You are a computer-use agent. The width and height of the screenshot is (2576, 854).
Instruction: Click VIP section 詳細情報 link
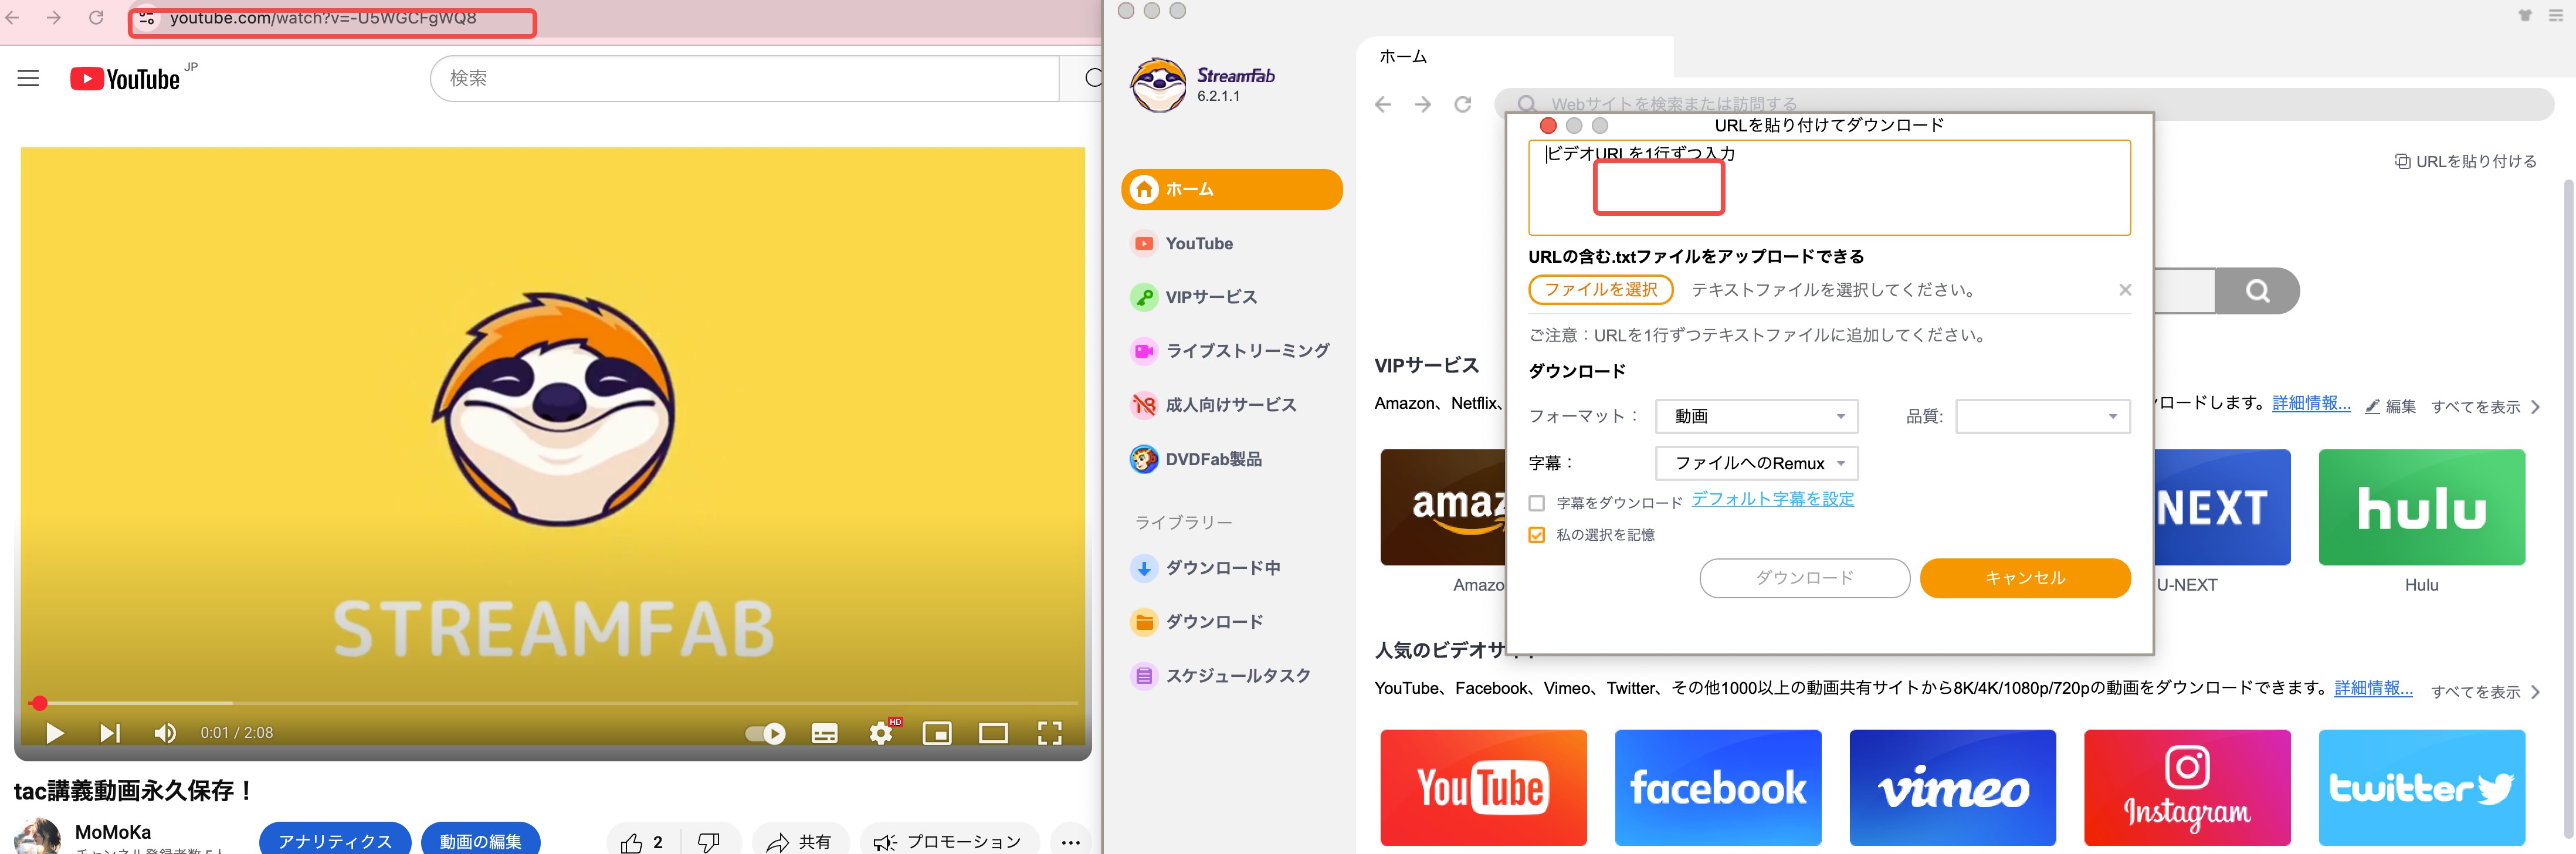click(x=2311, y=403)
